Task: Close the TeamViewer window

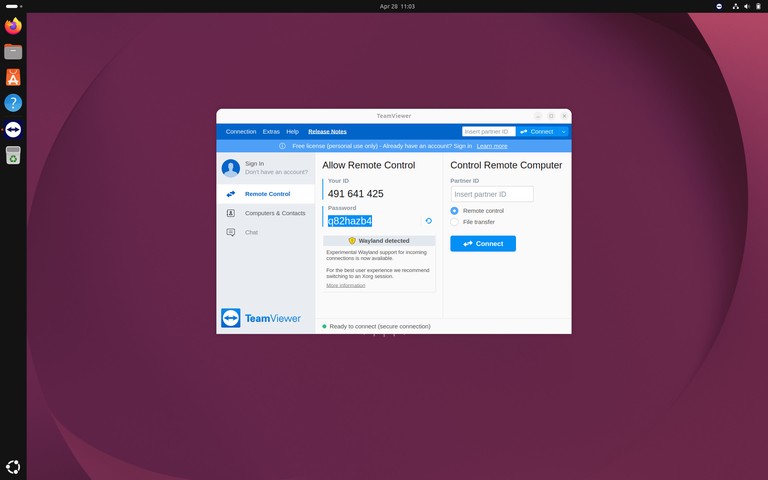Action: coord(564,116)
